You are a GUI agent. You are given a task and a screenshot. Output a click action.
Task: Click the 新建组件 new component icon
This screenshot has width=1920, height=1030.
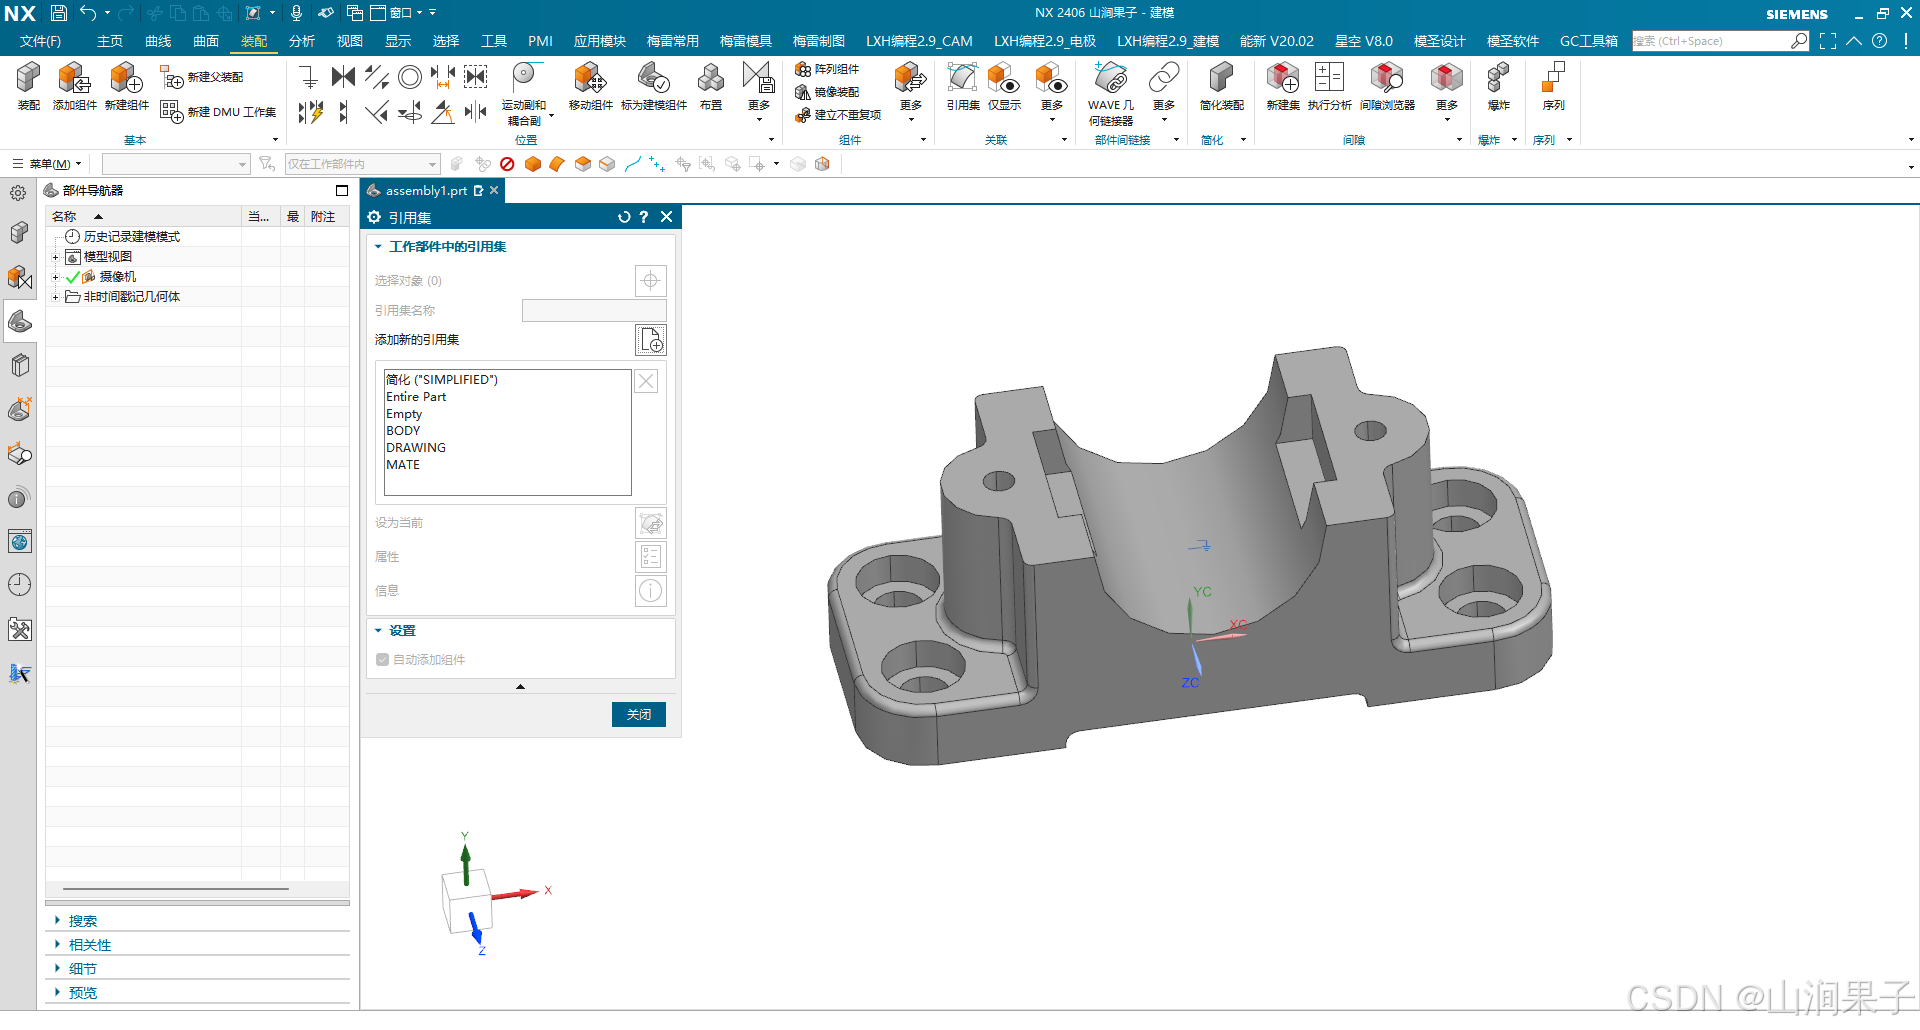[126, 85]
